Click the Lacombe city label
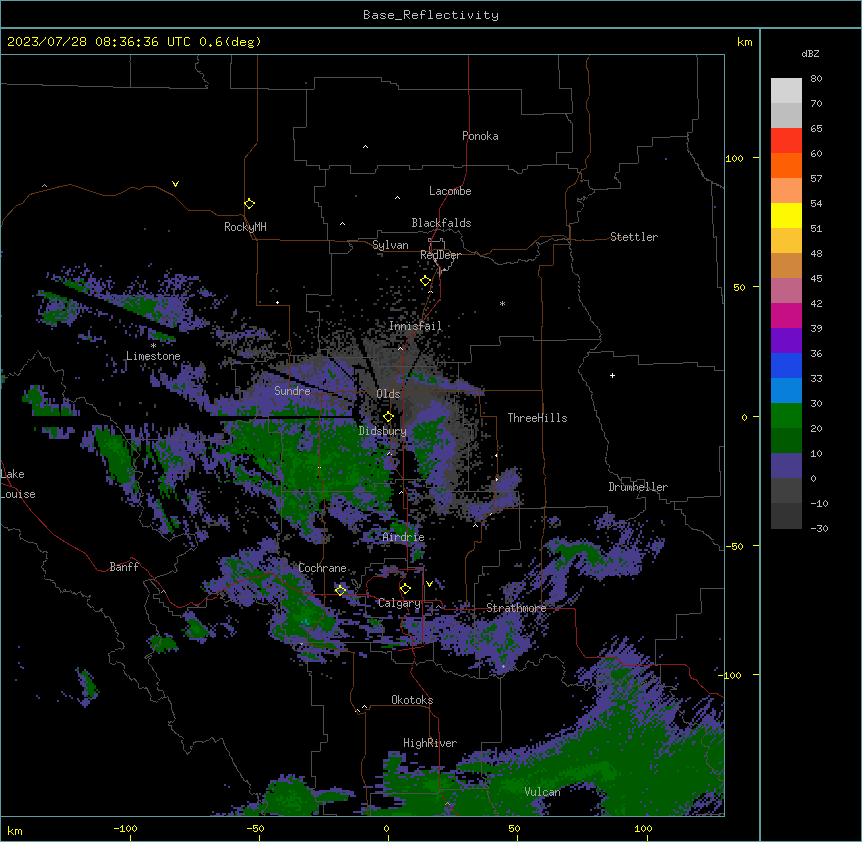This screenshot has height=842, width=862. [x=450, y=191]
